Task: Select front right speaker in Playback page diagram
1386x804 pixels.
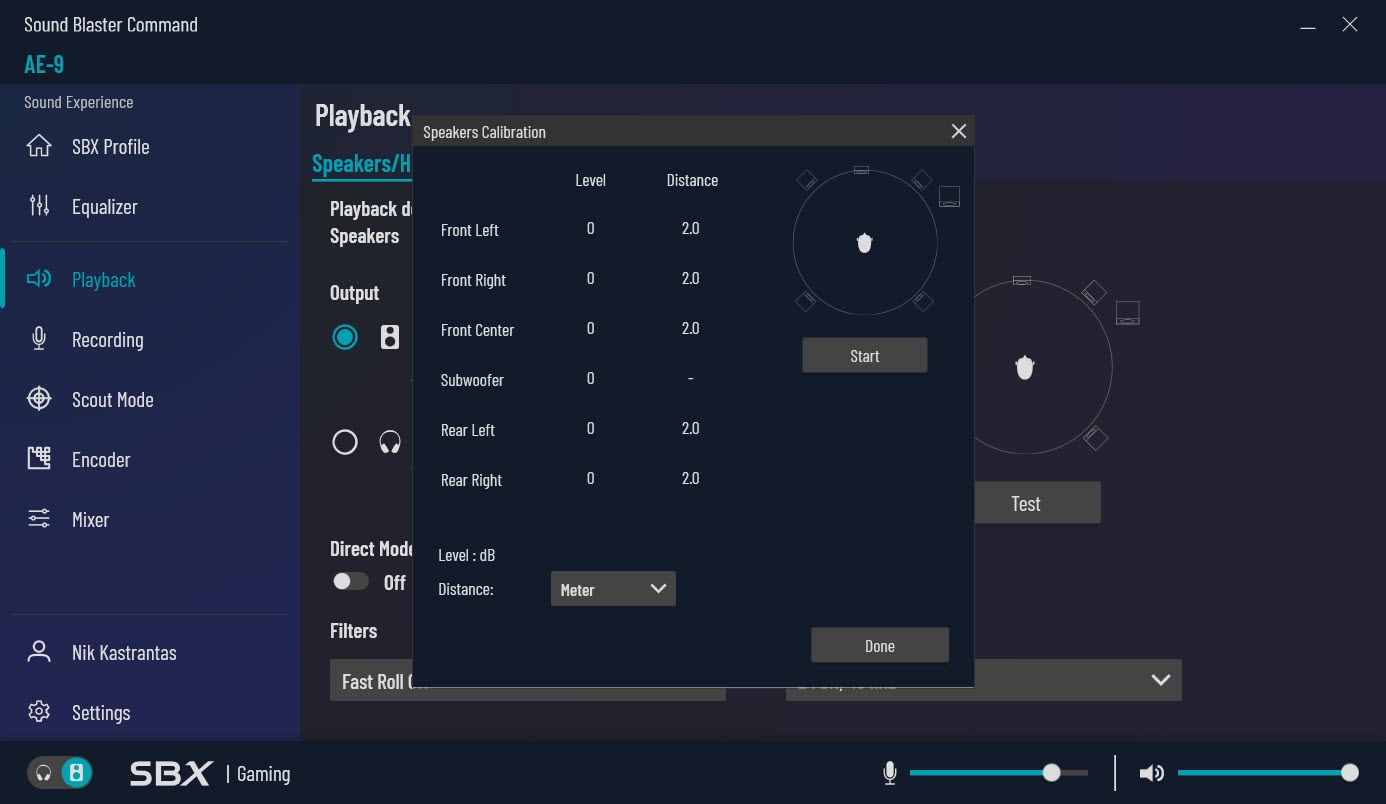Action: [x=1094, y=292]
